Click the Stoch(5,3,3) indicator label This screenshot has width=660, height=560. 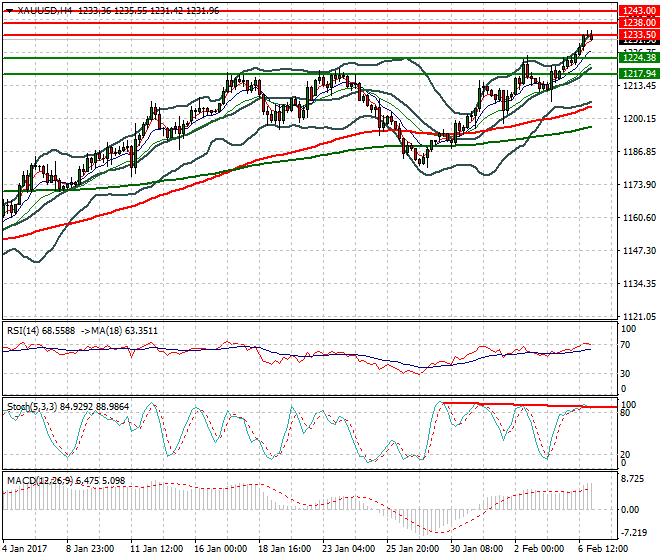point(32,407)
